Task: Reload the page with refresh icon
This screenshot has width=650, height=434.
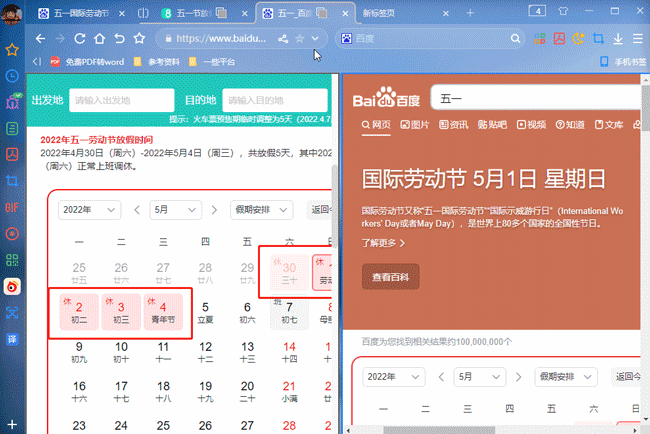Action: click(80, 39)
